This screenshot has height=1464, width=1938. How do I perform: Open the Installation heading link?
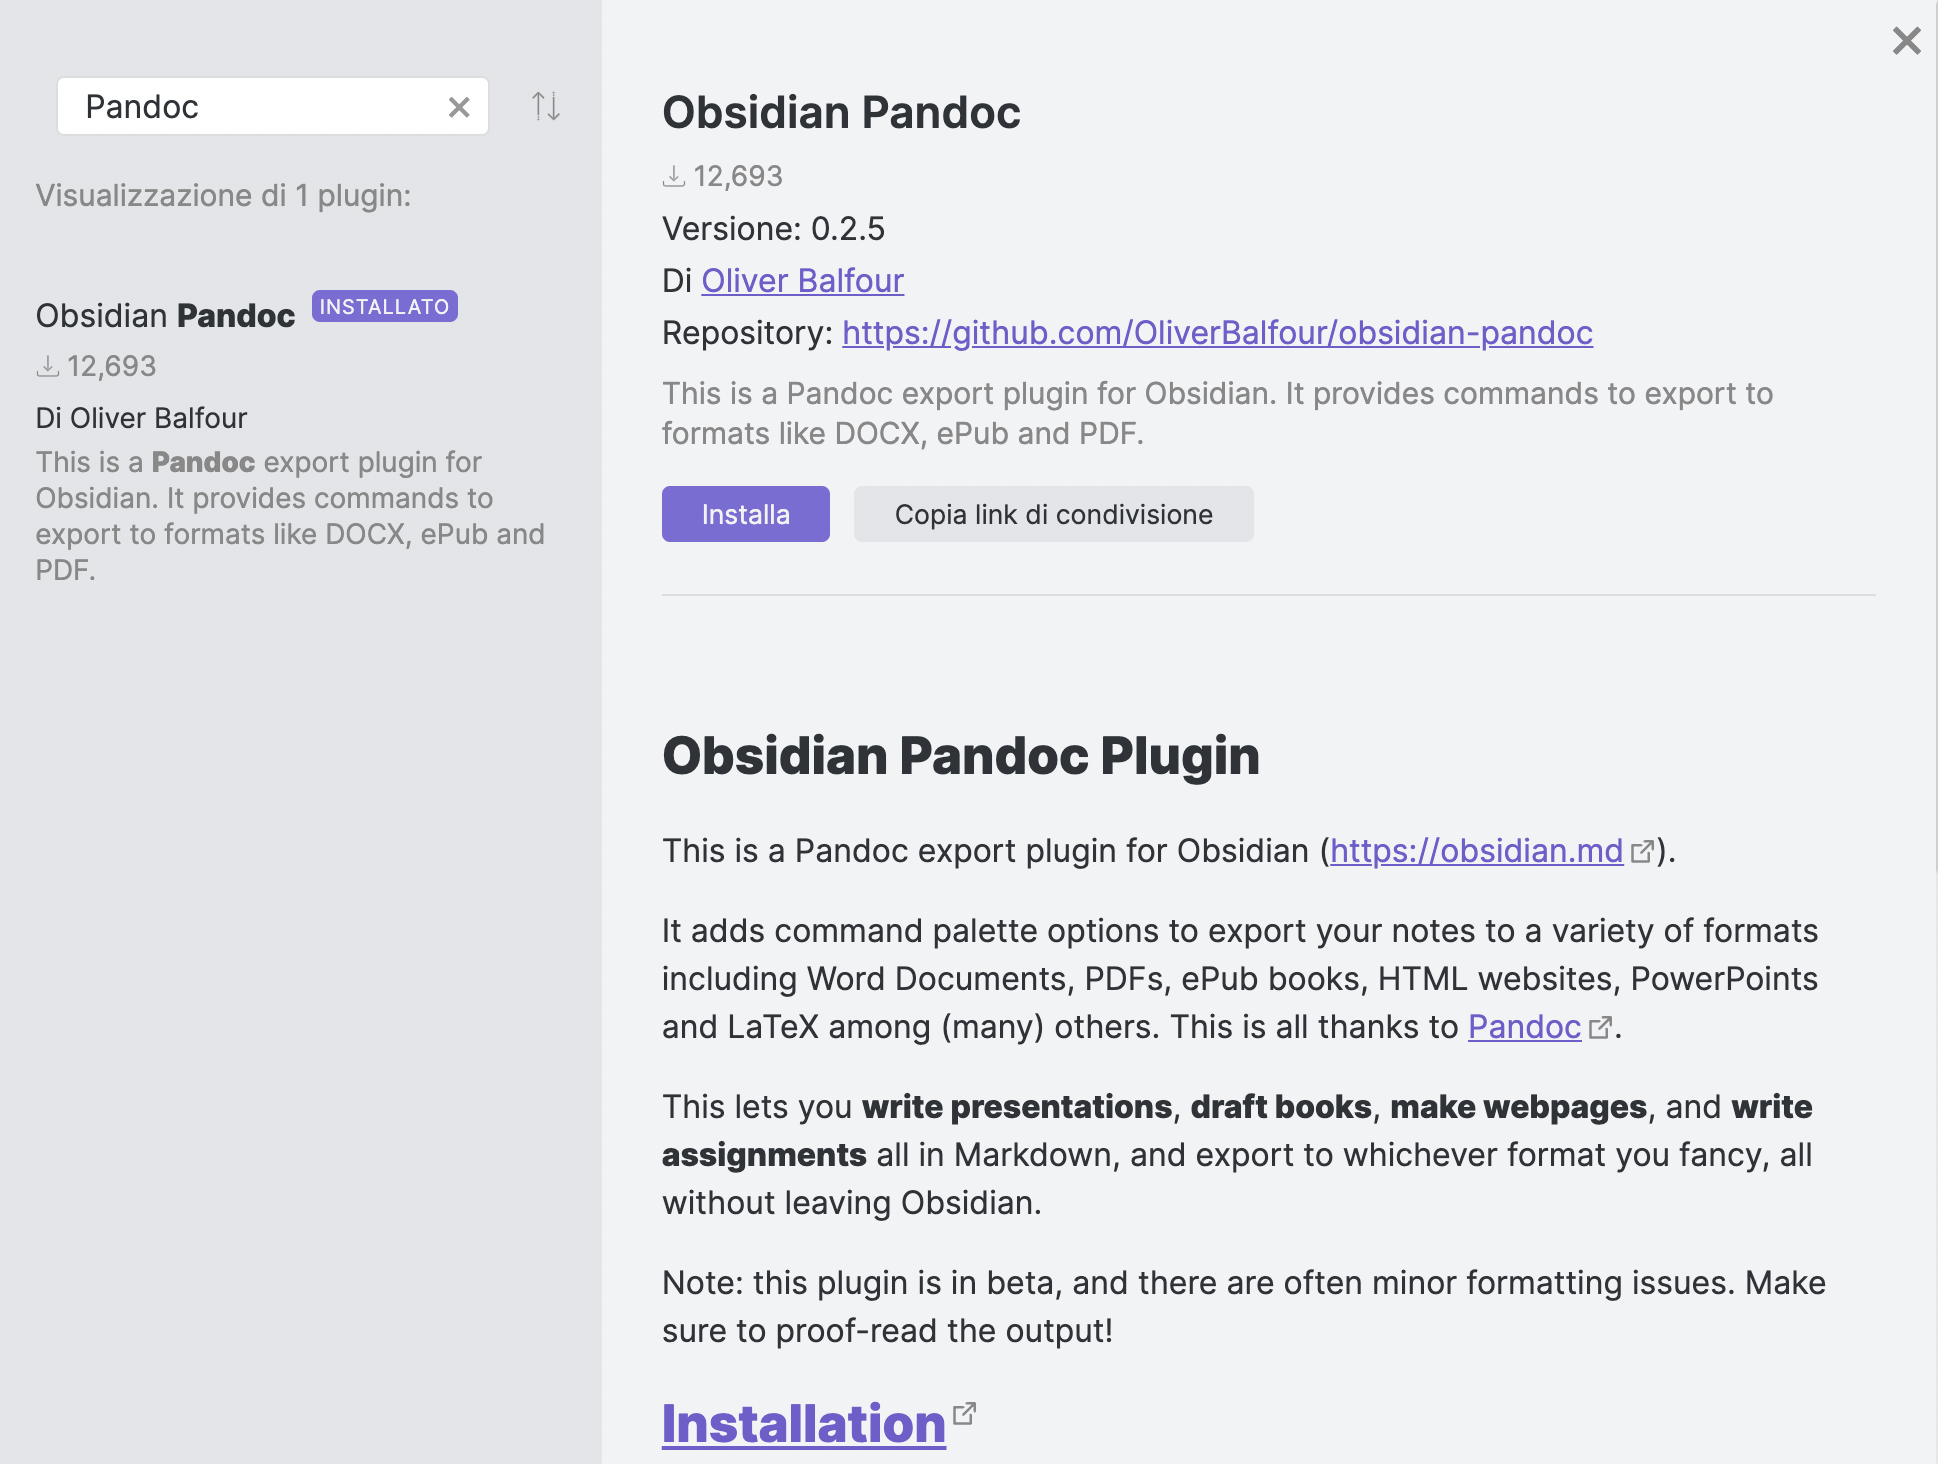(804, 1424)
